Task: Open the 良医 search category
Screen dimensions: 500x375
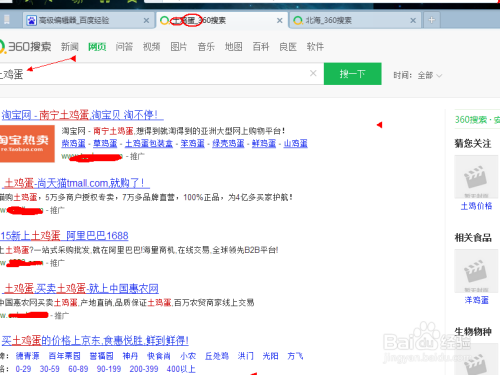Action: pyautogui.click(x=288, y=47)
